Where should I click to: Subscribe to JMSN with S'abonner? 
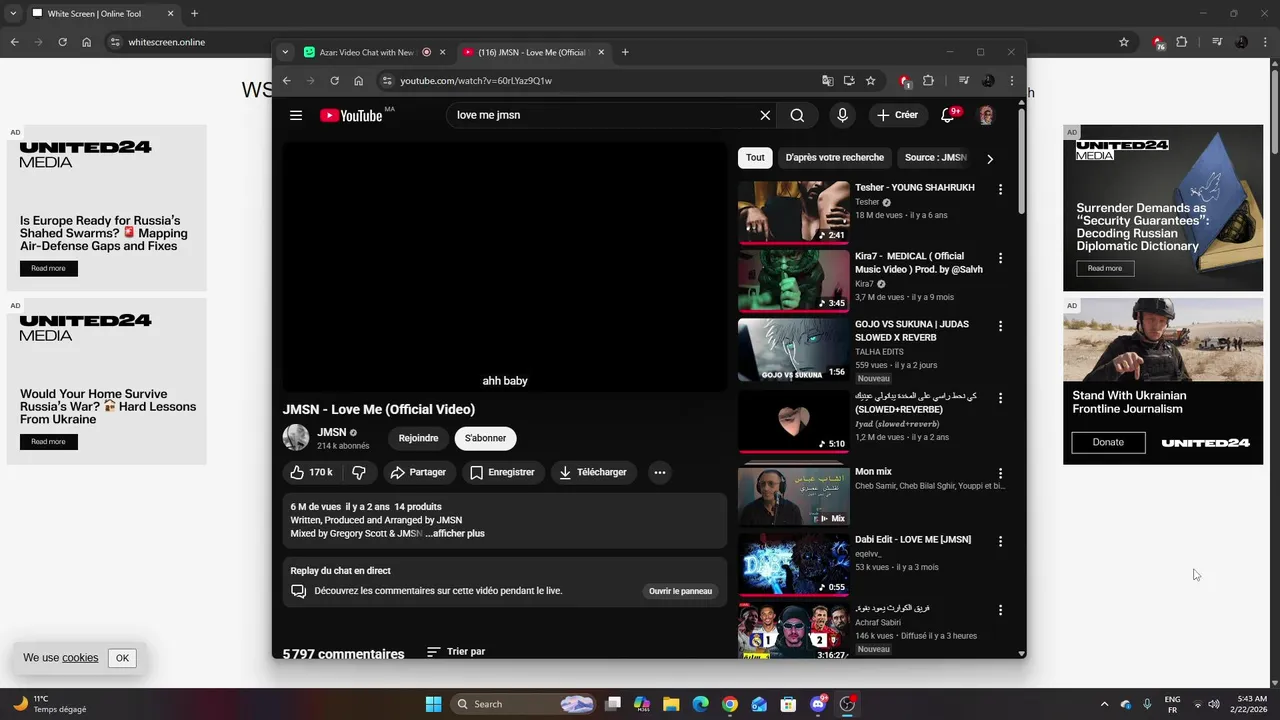coord(485,438)
